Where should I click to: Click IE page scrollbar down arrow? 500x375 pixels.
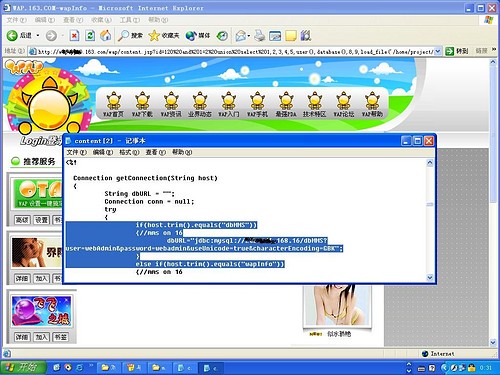click(493, 342)
